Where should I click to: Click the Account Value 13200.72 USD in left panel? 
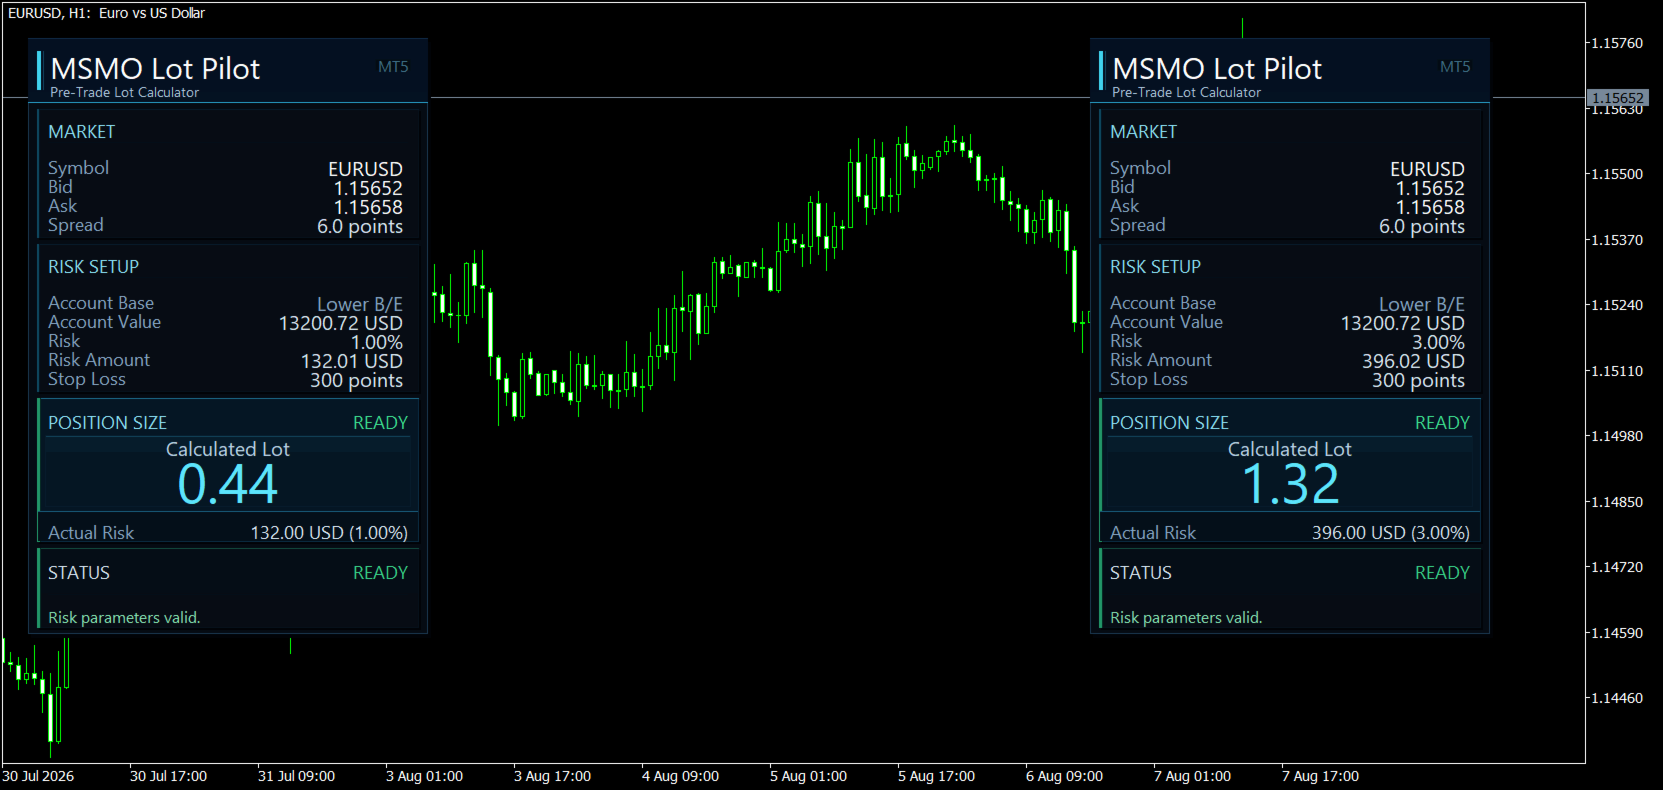[x=341, y=323]
